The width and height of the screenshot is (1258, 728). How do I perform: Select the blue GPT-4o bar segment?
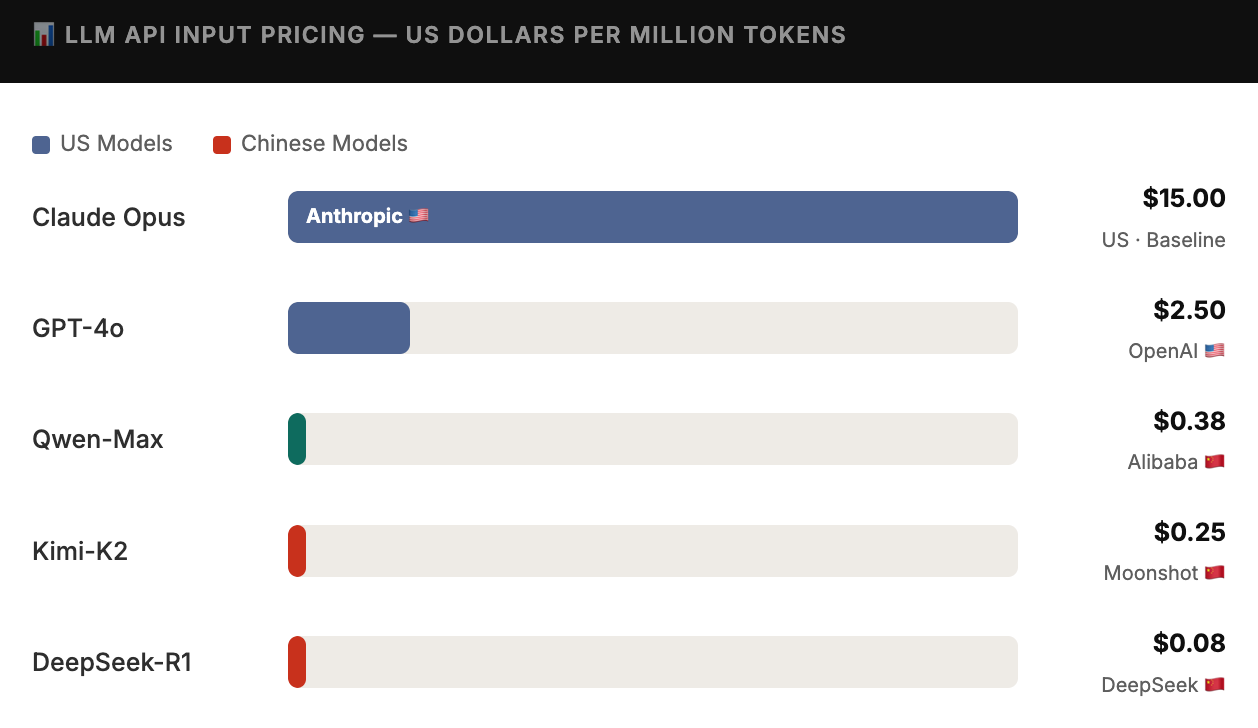click(x=349, y=328)
